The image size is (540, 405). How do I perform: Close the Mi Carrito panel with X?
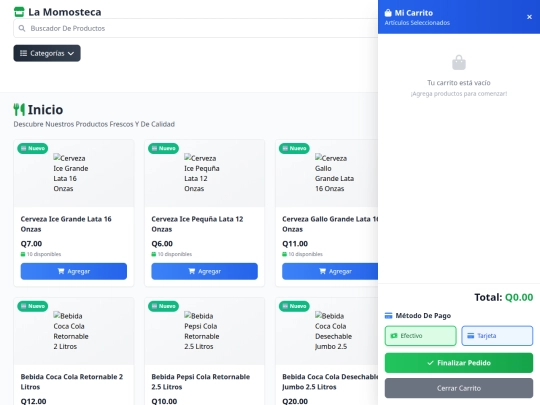pos(529,17)
